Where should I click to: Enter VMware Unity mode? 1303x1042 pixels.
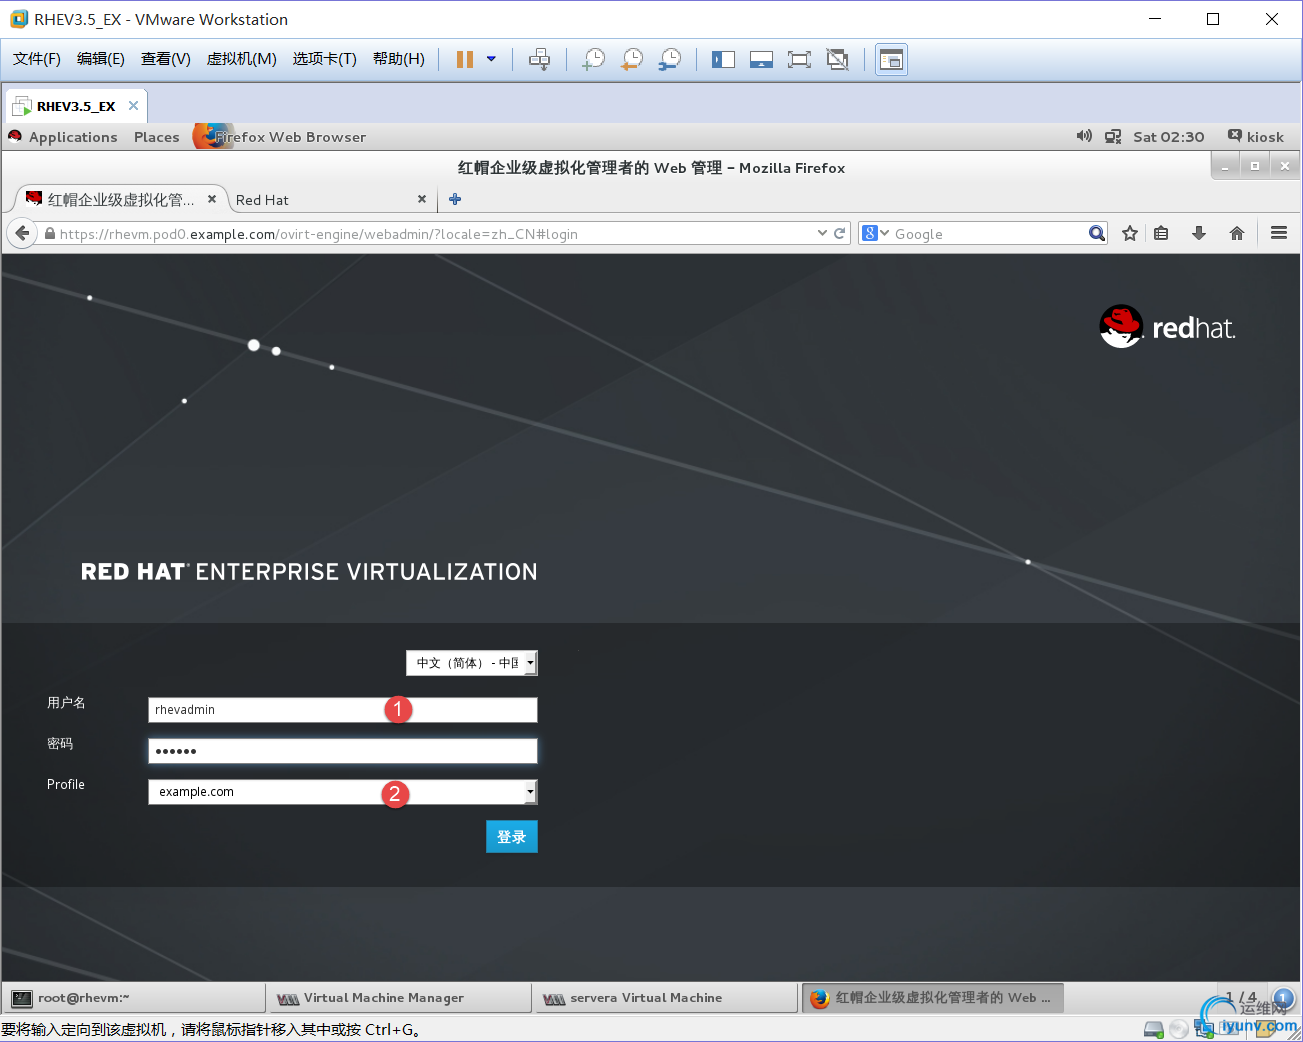(837, 59)
